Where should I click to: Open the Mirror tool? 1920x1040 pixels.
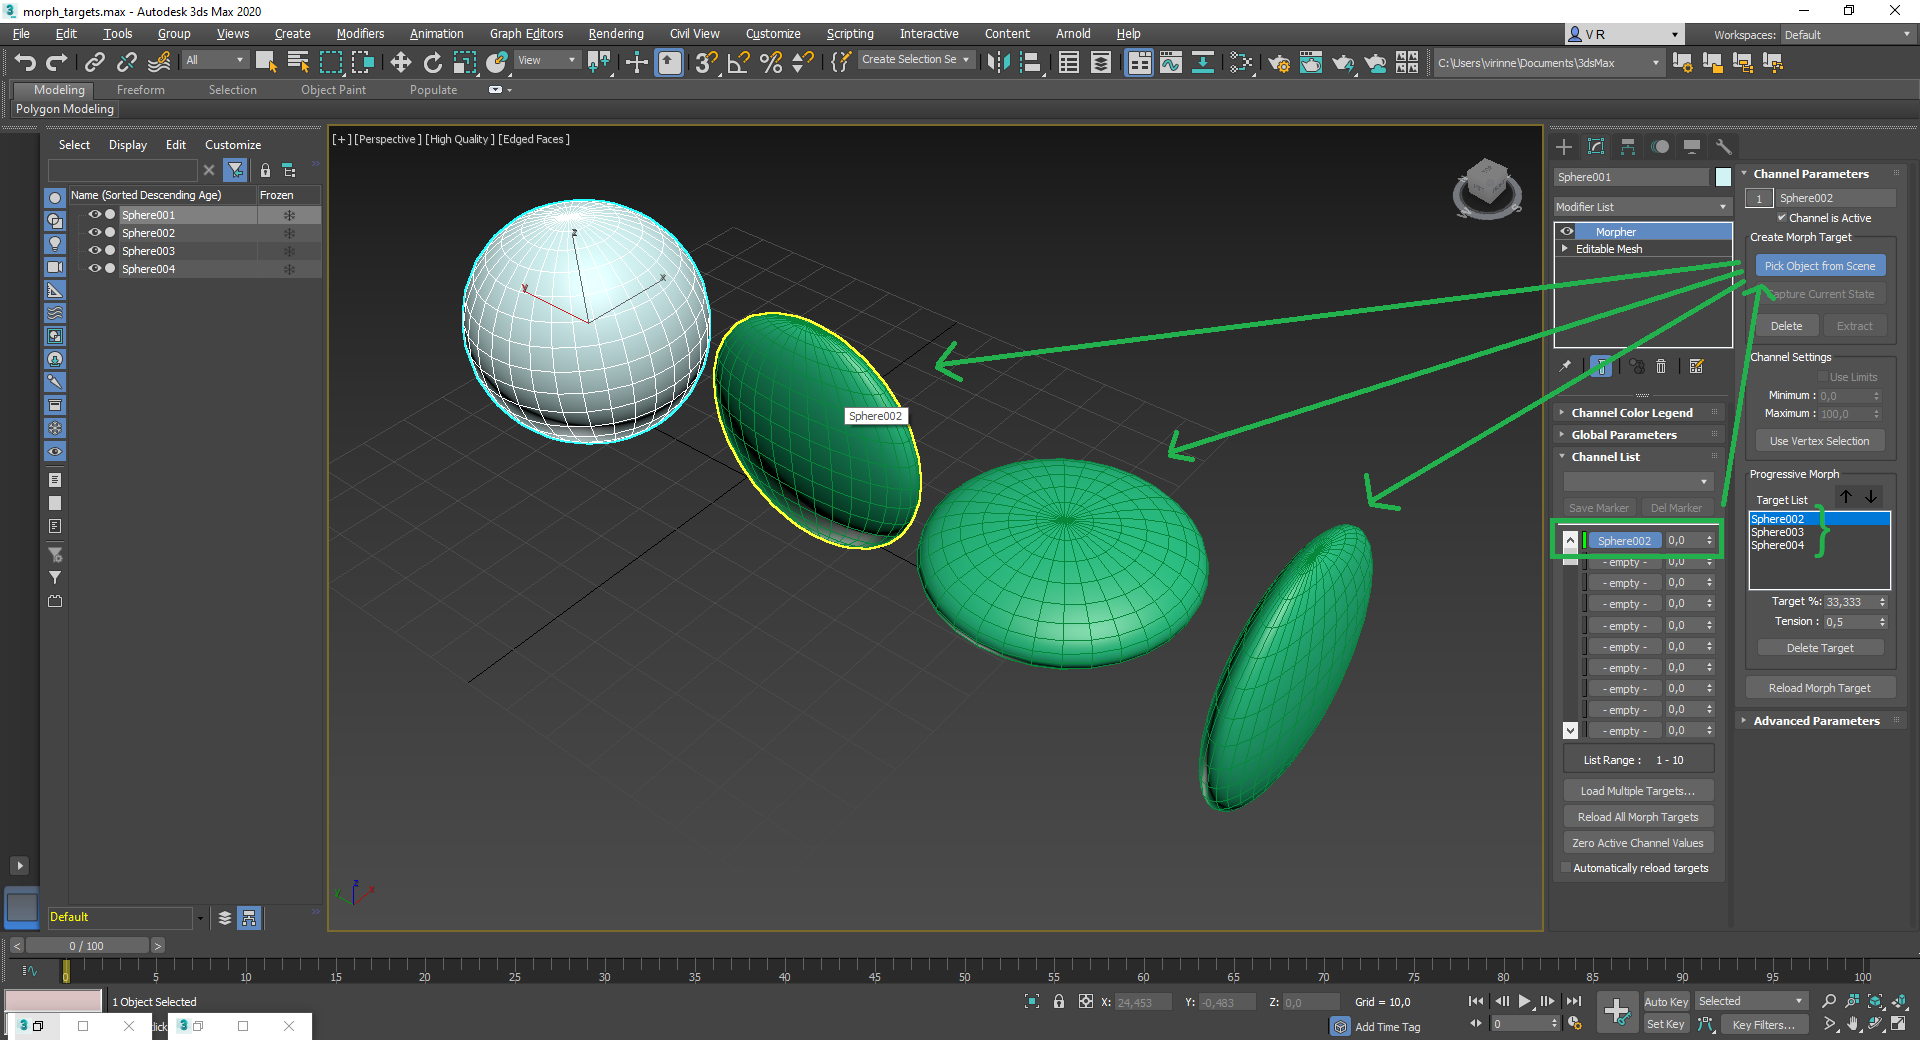point(997,62)
